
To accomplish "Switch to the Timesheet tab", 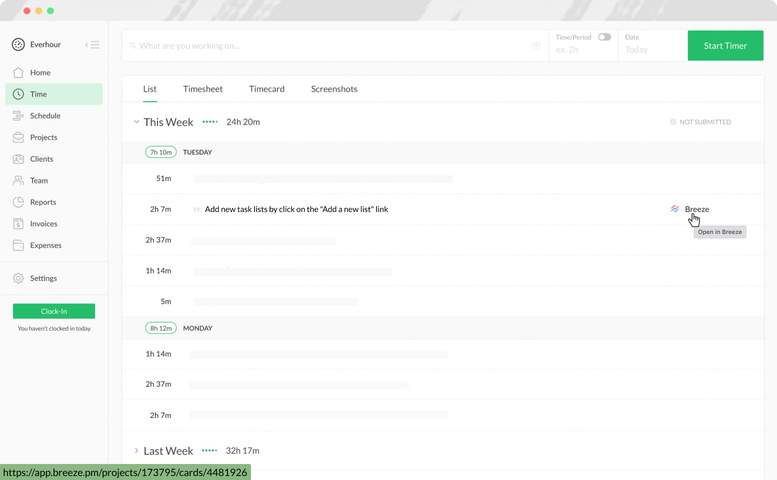I will [x=203, y=89].
